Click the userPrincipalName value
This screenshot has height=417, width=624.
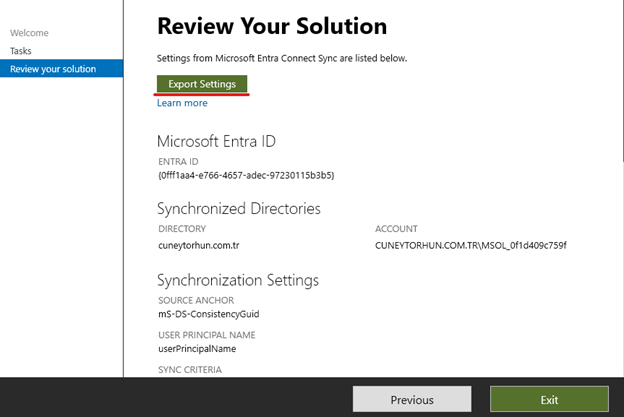coord(197,349)
